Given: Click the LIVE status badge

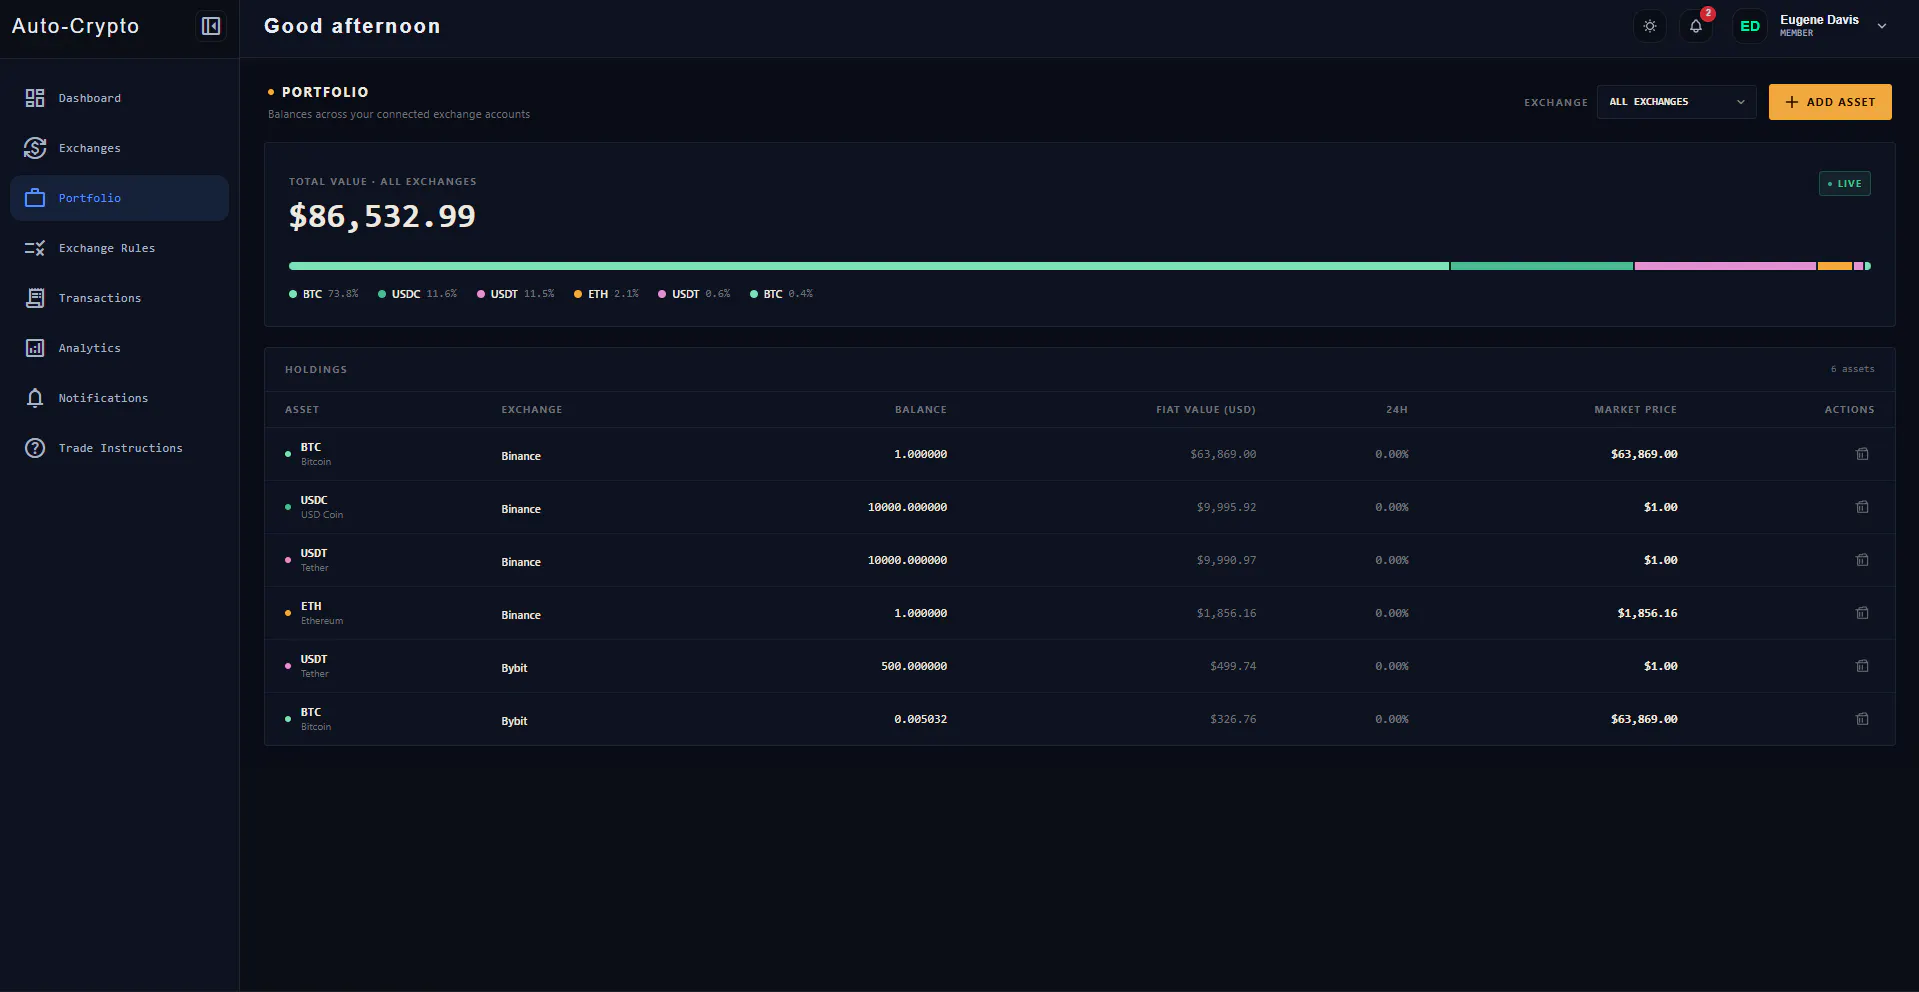Looking at the screenshot, I should point(1844,184).
